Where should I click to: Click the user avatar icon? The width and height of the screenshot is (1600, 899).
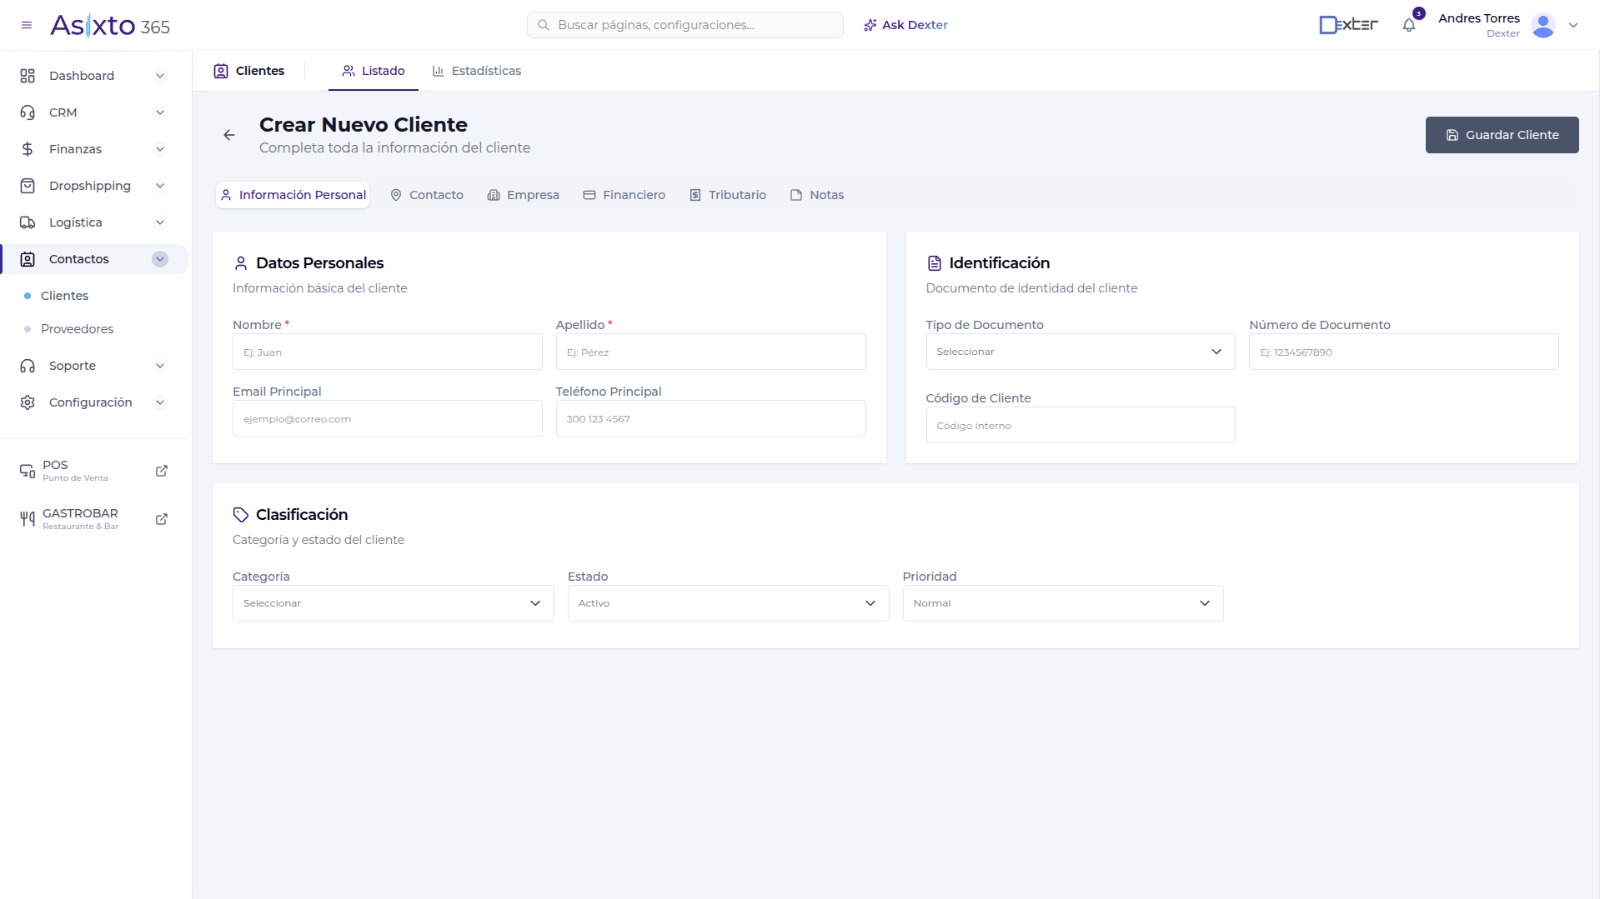coord(1543,25)
